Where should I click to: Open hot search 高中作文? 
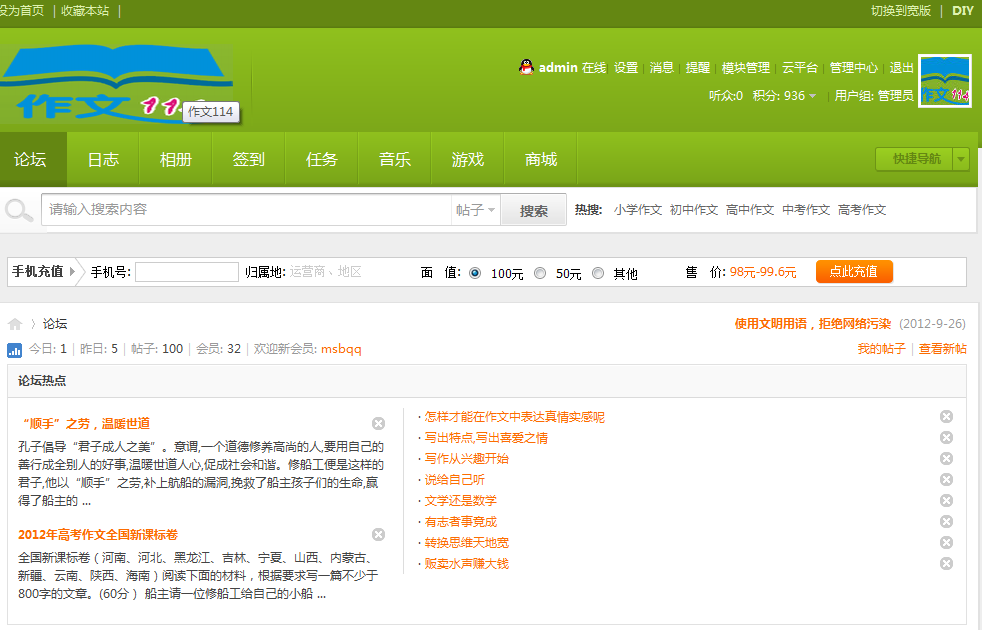(x=750, y=210)
